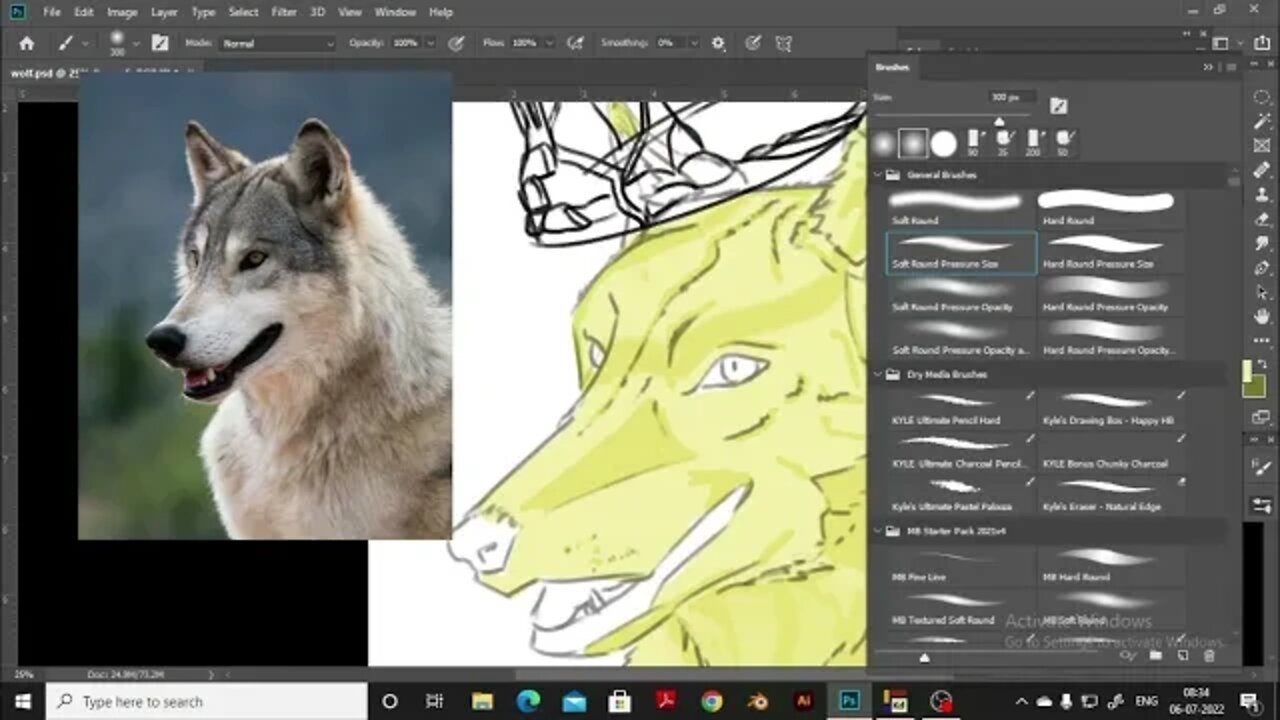Select the Magic Wand tool

(x=1261, y=121)
